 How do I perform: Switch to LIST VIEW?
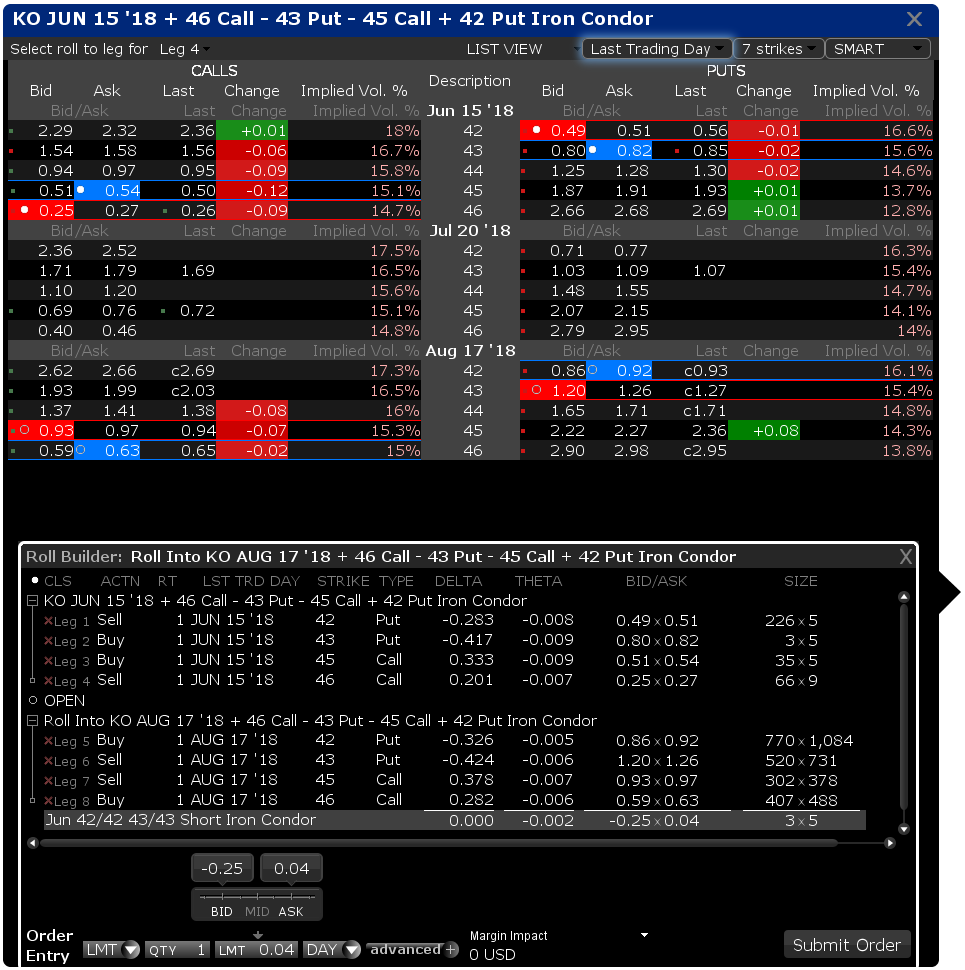(504, 49)
